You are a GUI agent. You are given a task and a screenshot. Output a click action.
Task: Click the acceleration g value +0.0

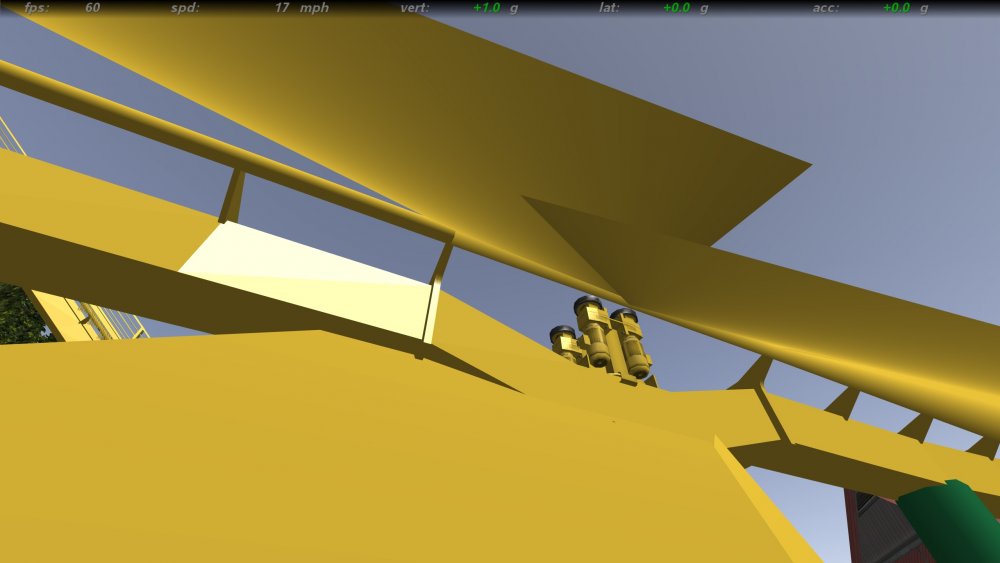click(896, 8)
